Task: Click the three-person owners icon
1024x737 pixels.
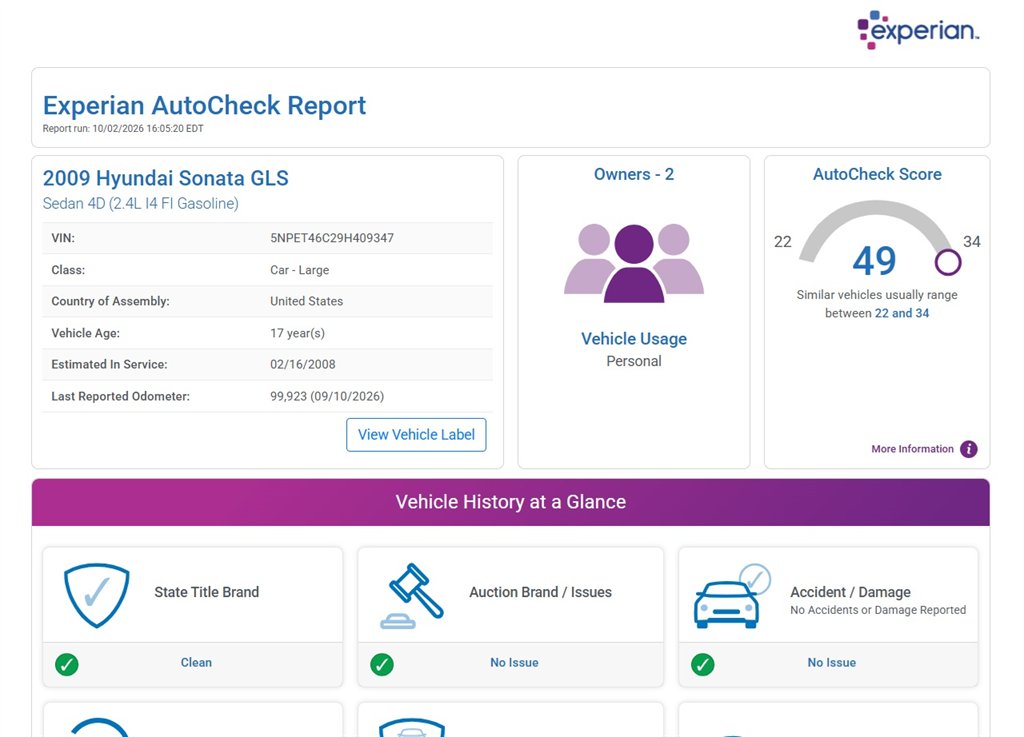Action: click(x=633, y=263)
